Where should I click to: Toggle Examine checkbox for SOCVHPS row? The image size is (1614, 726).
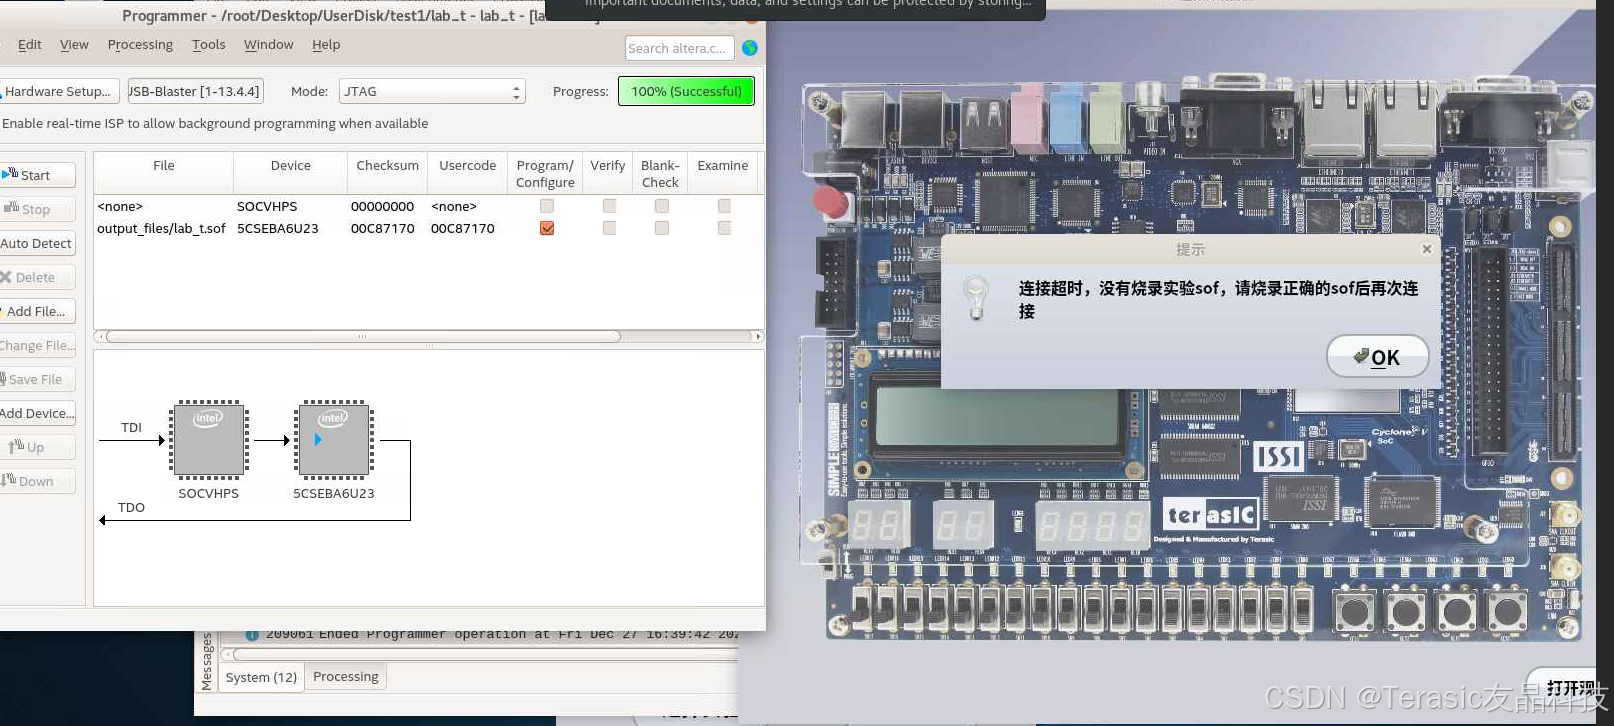(724, 206)
